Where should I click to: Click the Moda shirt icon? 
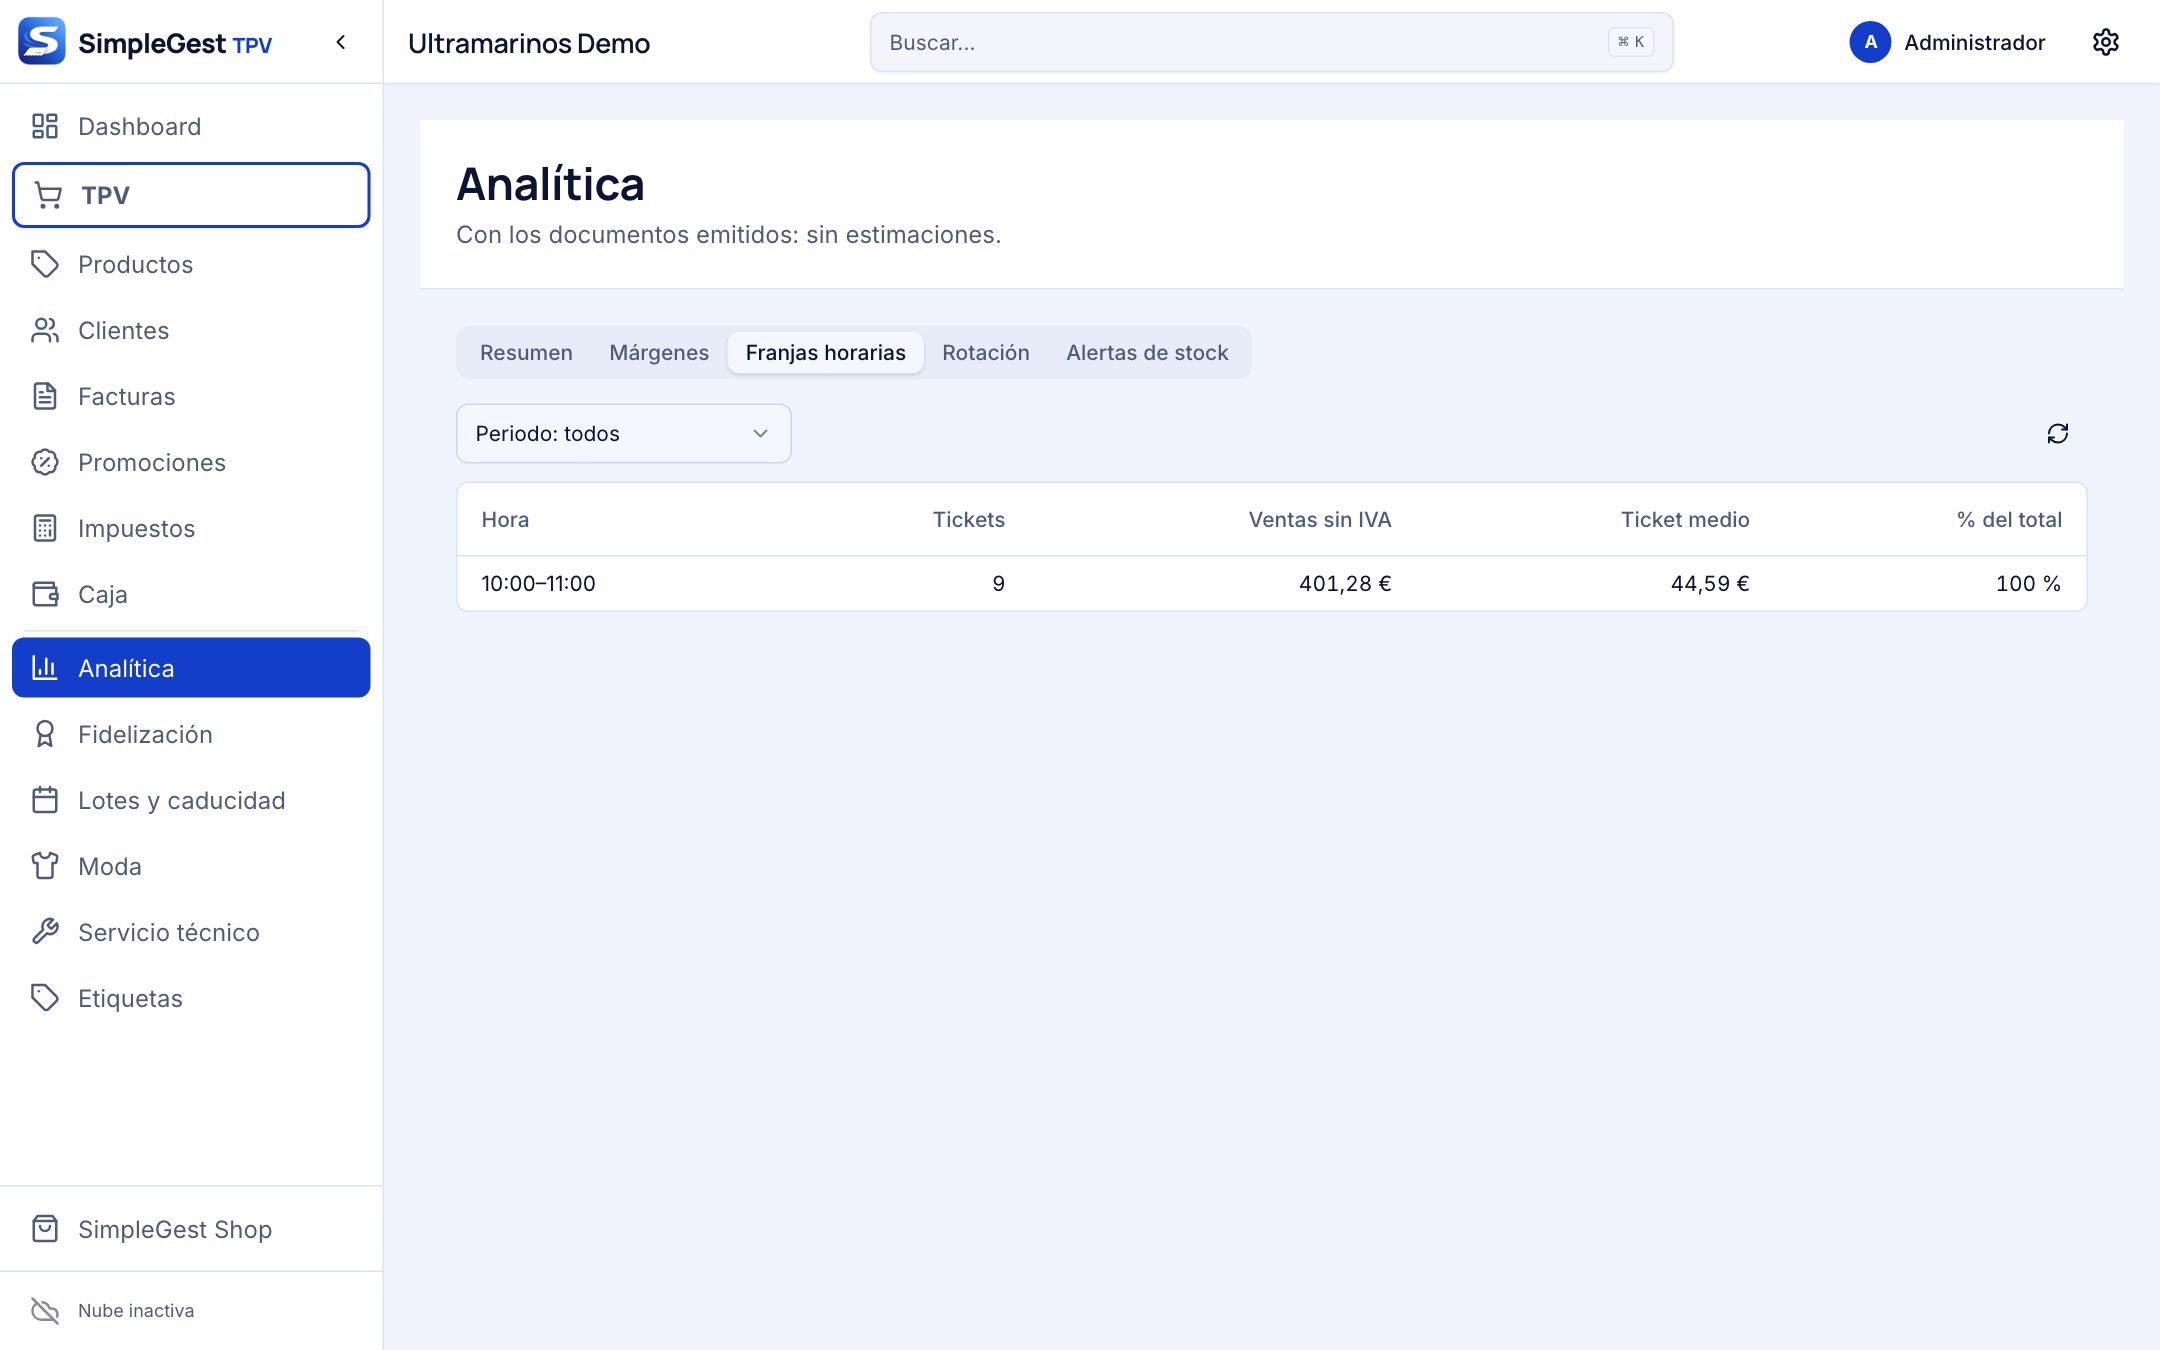point(45,866)
